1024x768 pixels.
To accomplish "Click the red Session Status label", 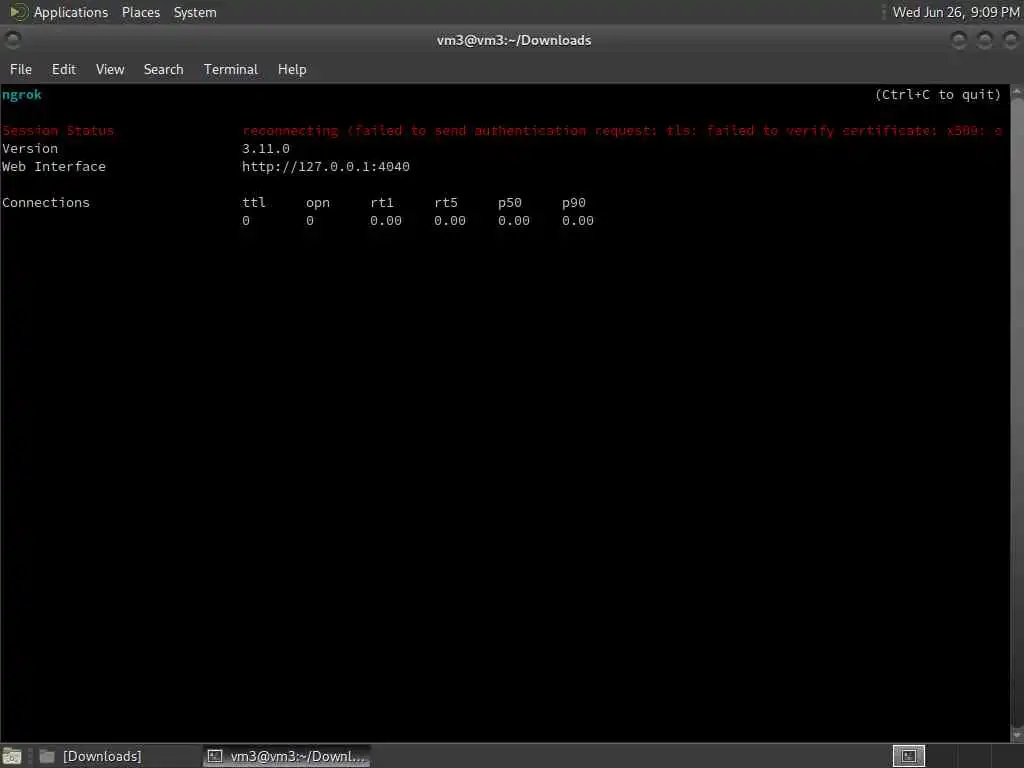I will pos(58,131).
